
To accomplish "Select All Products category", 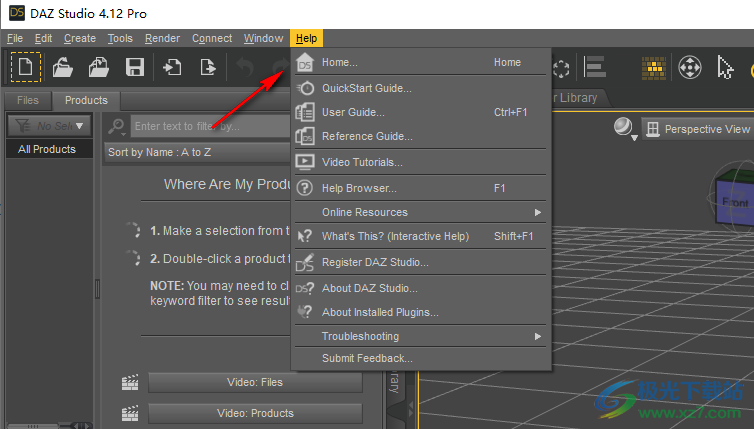I will tap(49, 149).
